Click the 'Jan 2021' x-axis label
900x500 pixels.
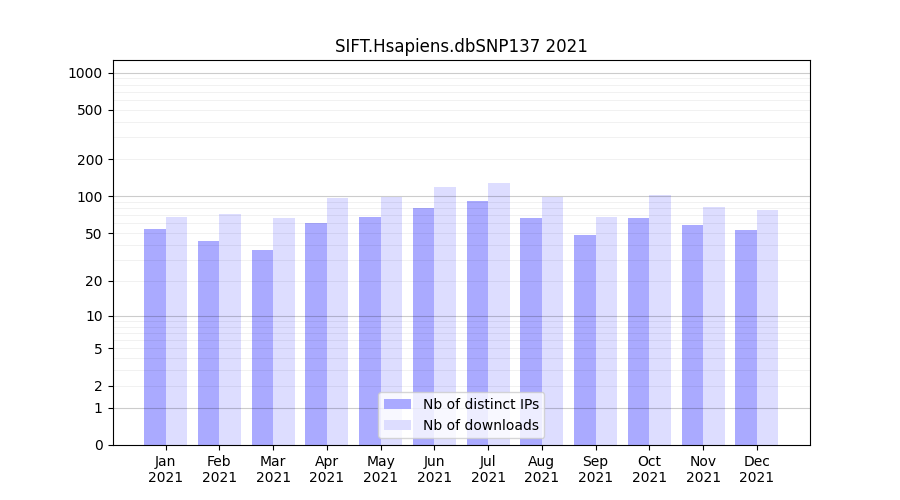point(166,469)
